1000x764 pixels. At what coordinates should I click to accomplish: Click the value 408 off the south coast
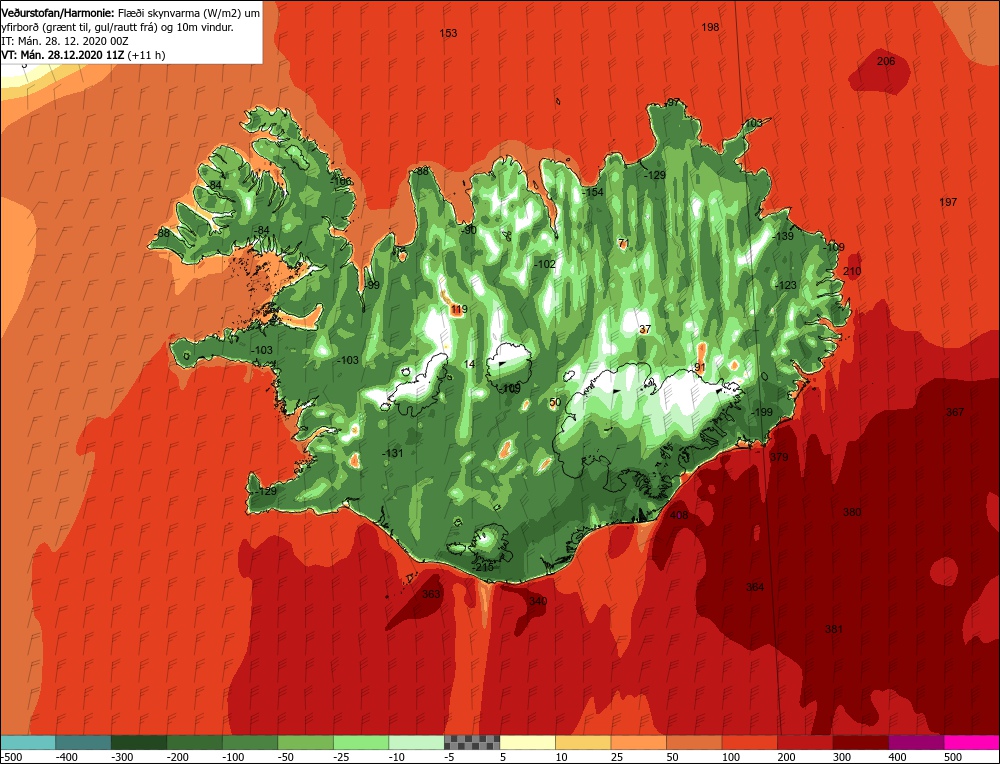679,515
